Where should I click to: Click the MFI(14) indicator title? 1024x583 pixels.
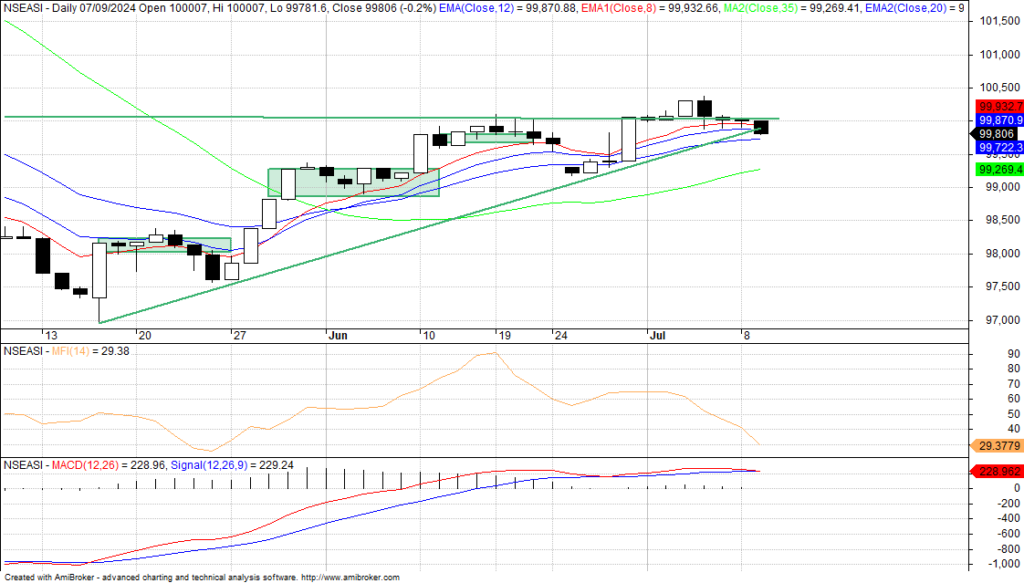point(71,351)
